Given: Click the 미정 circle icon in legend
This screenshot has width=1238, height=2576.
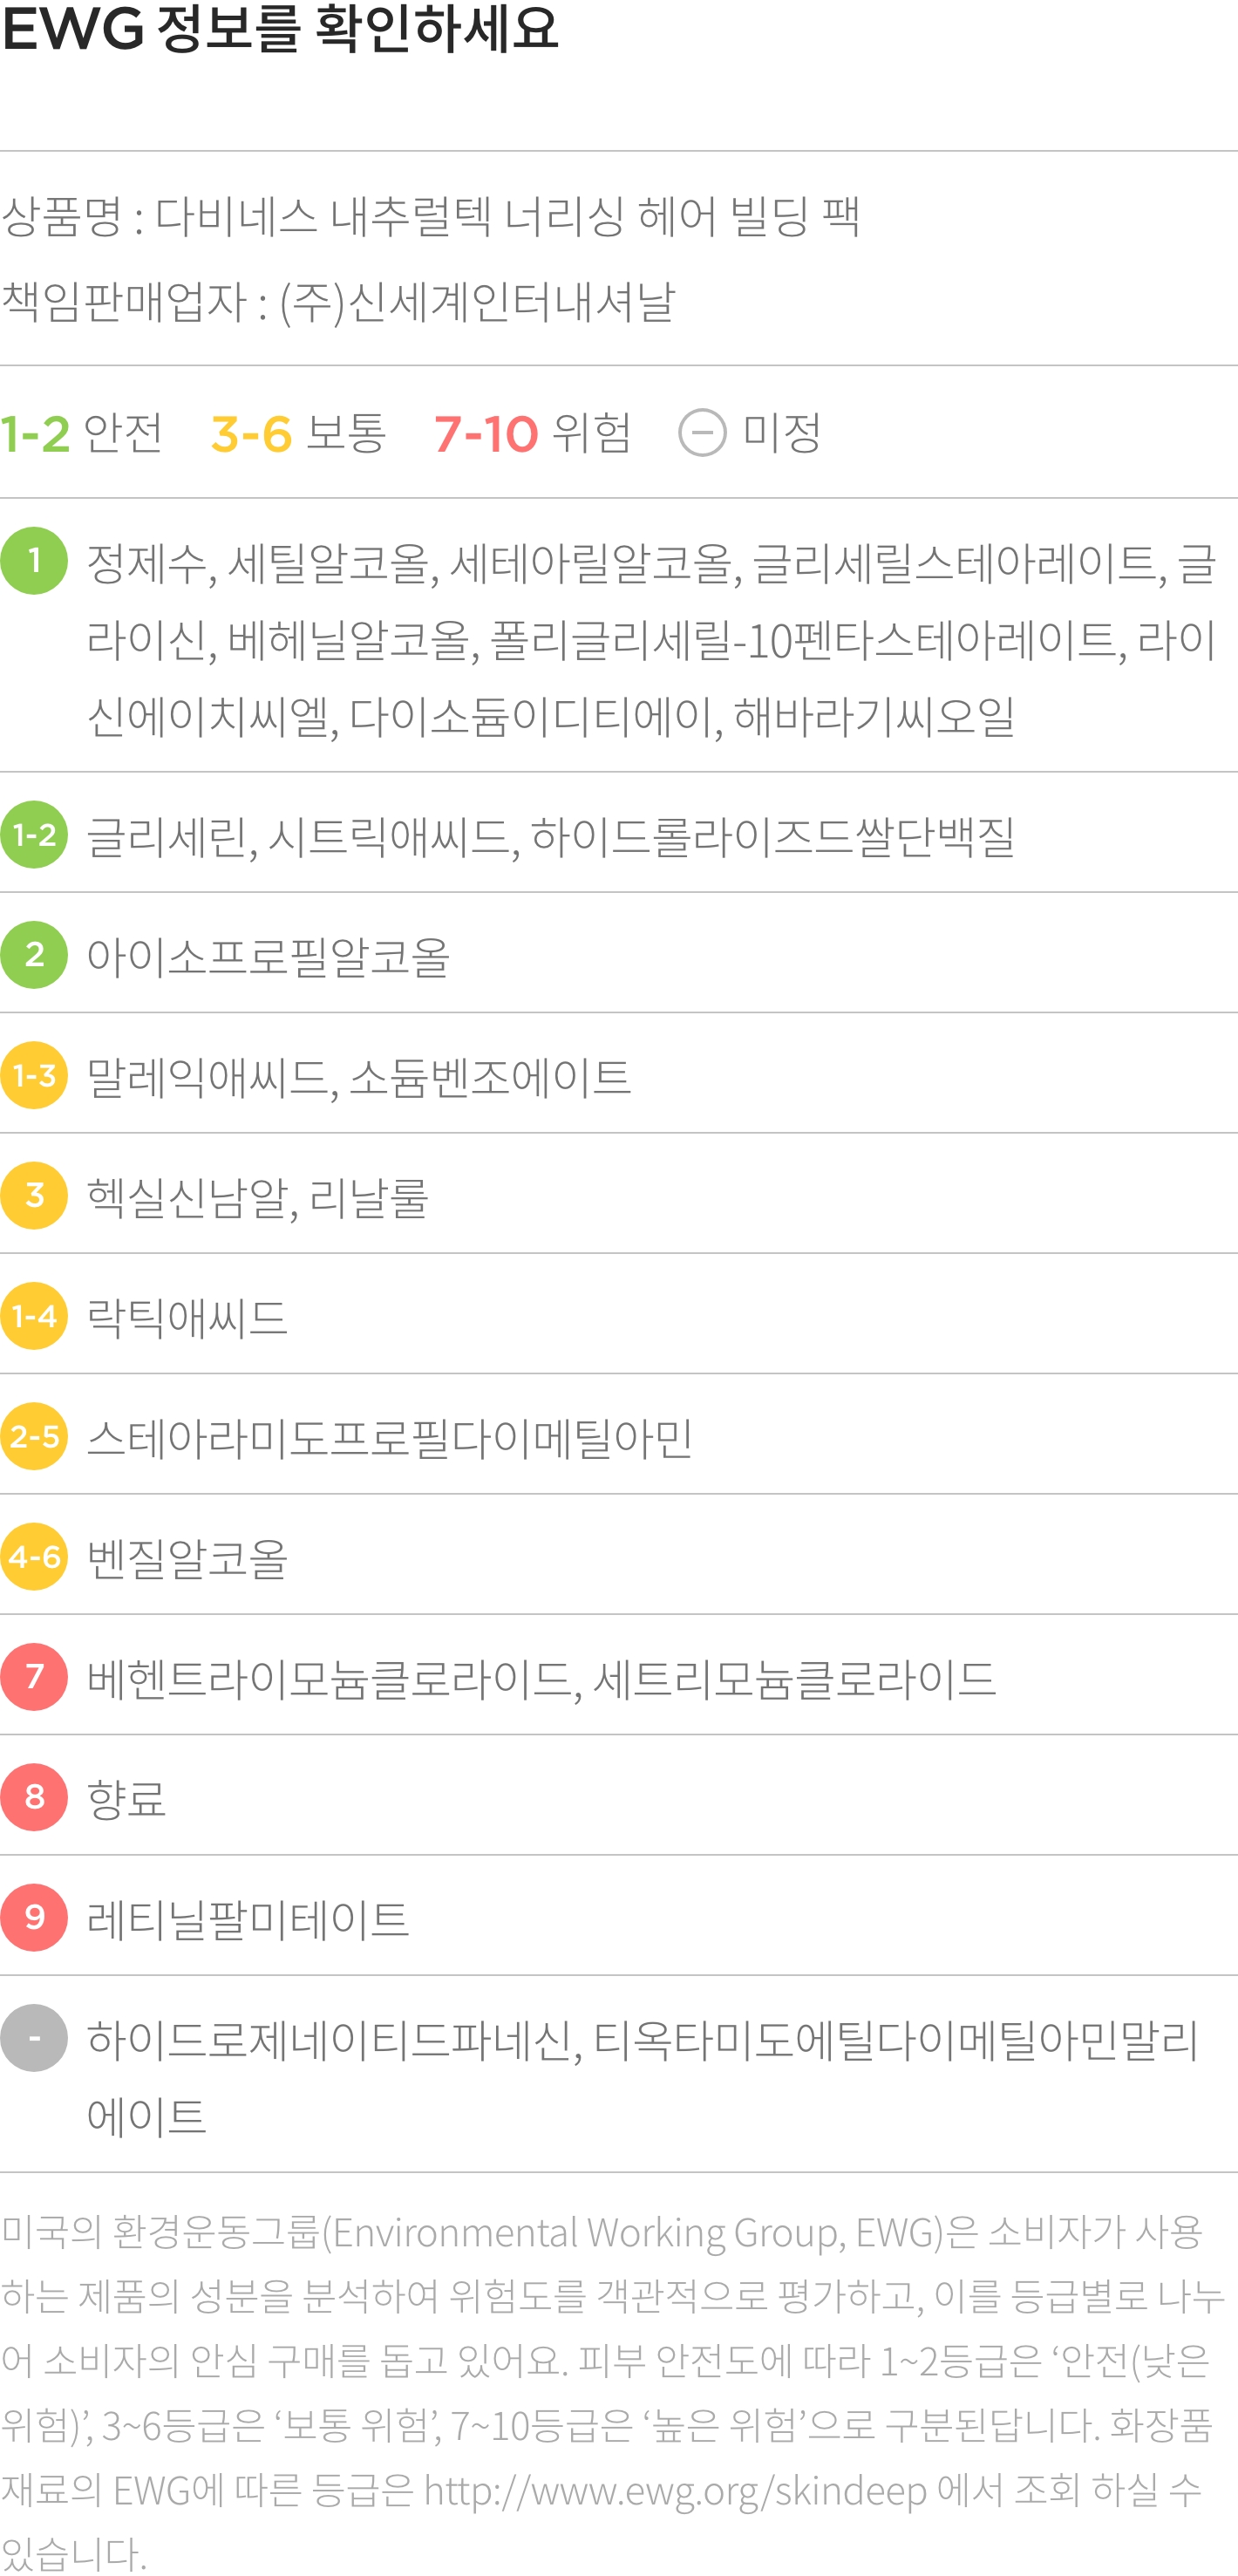Looking at the screenshot, I should pos(702,433).
